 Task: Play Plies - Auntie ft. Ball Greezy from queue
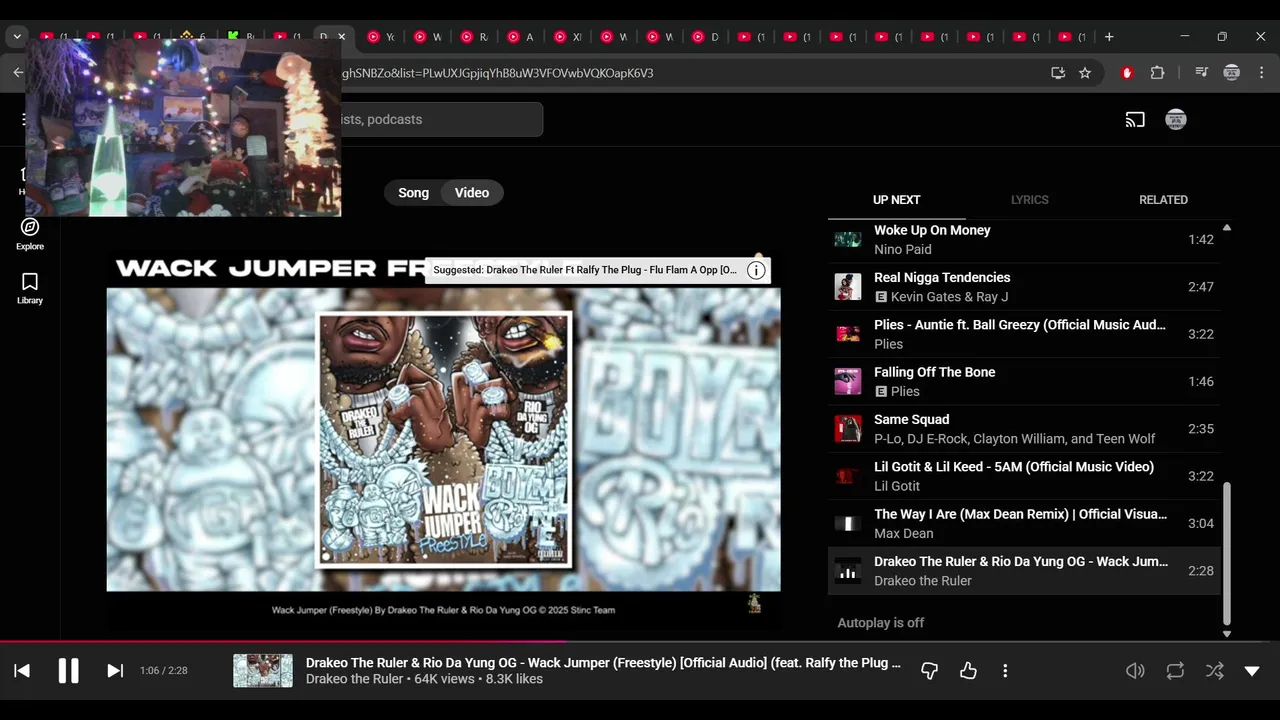click(1024, 334)
